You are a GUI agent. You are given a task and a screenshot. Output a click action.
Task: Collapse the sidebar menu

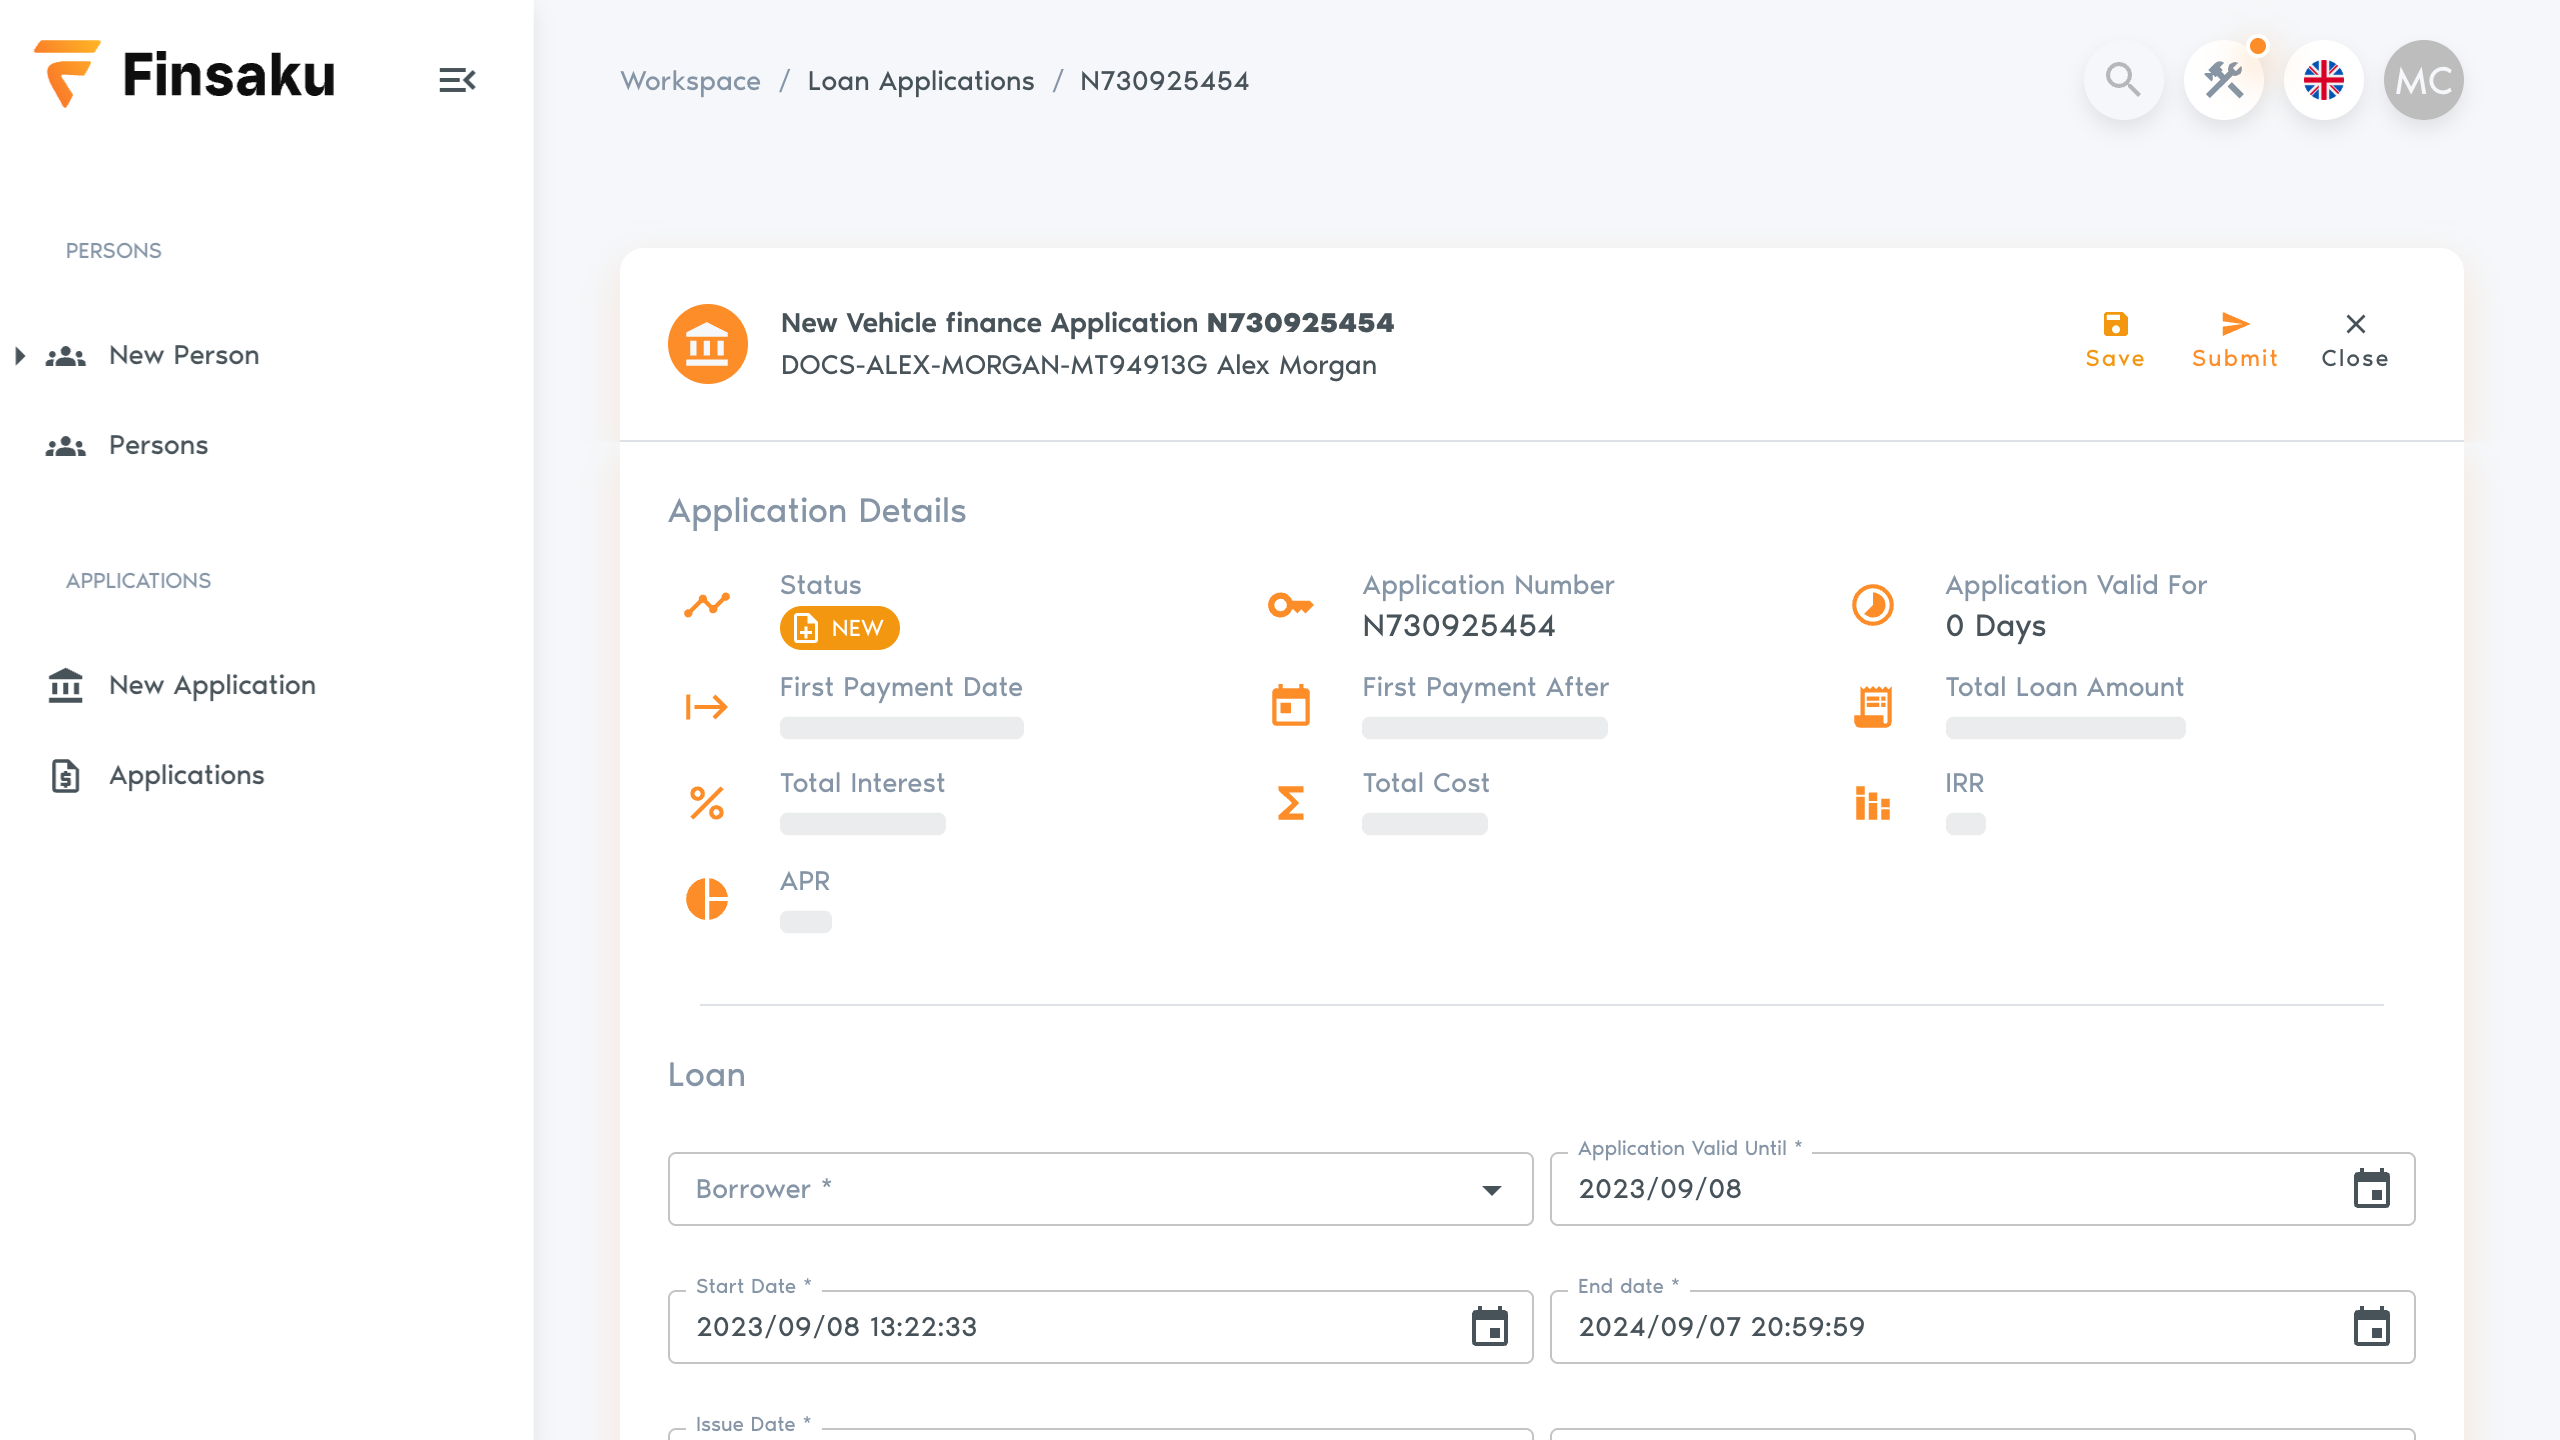(x=457, y=80)
